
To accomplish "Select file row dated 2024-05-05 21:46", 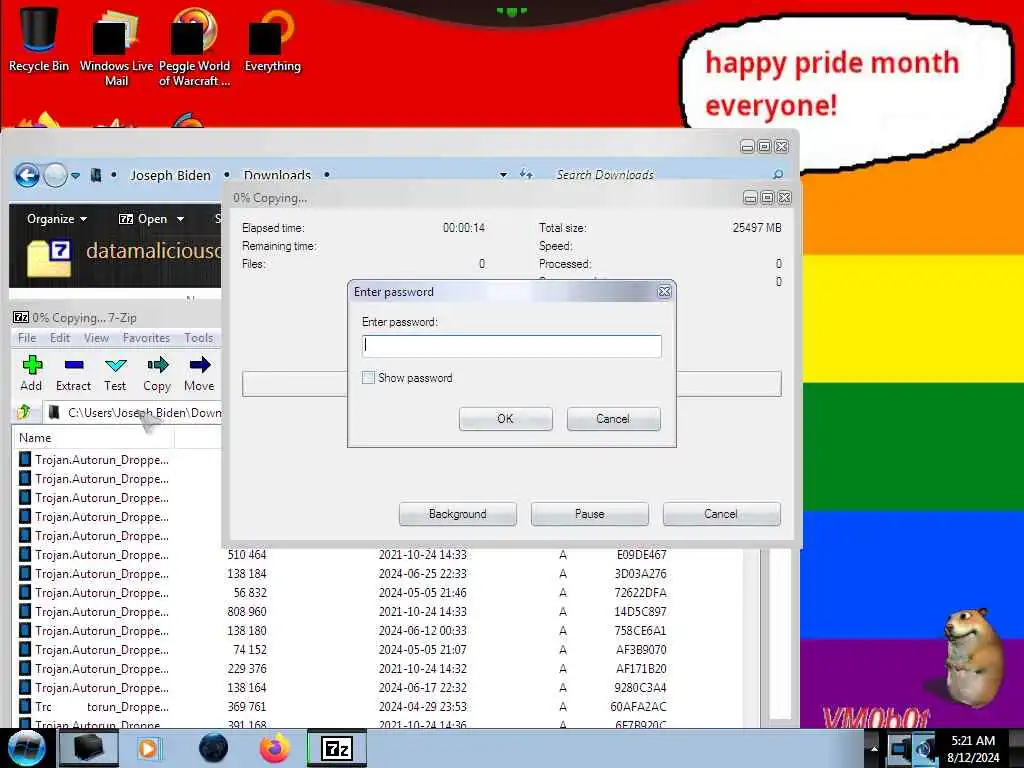I will click(379, 592).
